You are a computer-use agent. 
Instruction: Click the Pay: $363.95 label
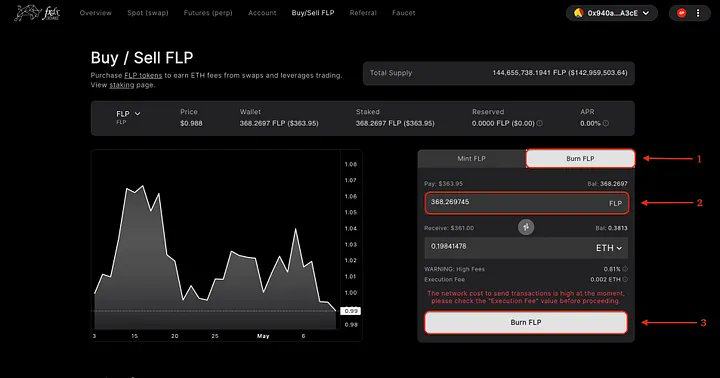tap(444, 183)
